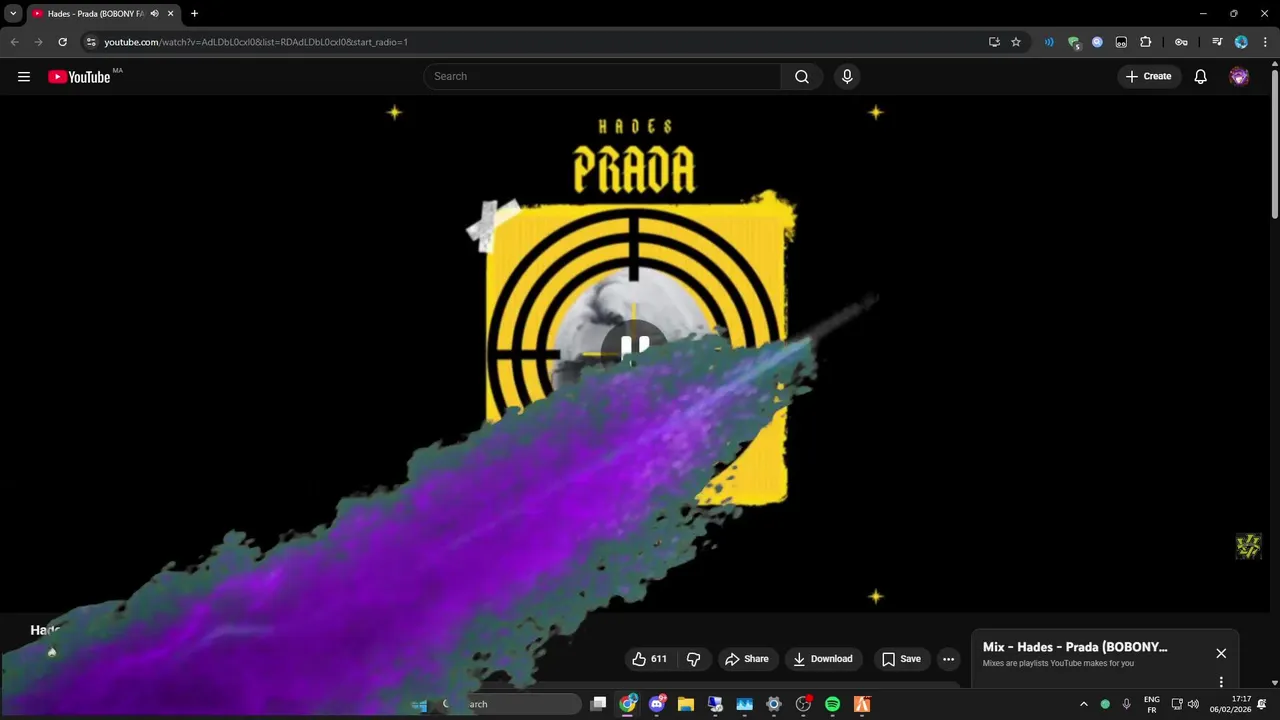
Task: Click the blue sound-wave extension icon
Action: coord(1049,42)
